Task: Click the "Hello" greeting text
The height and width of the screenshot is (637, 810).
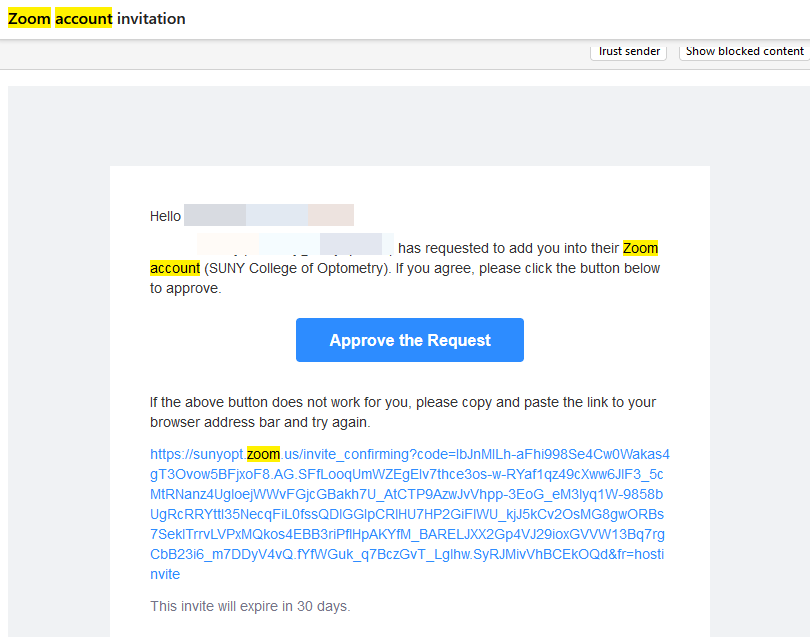Action: pyautogui.click(x=165, y=216)
